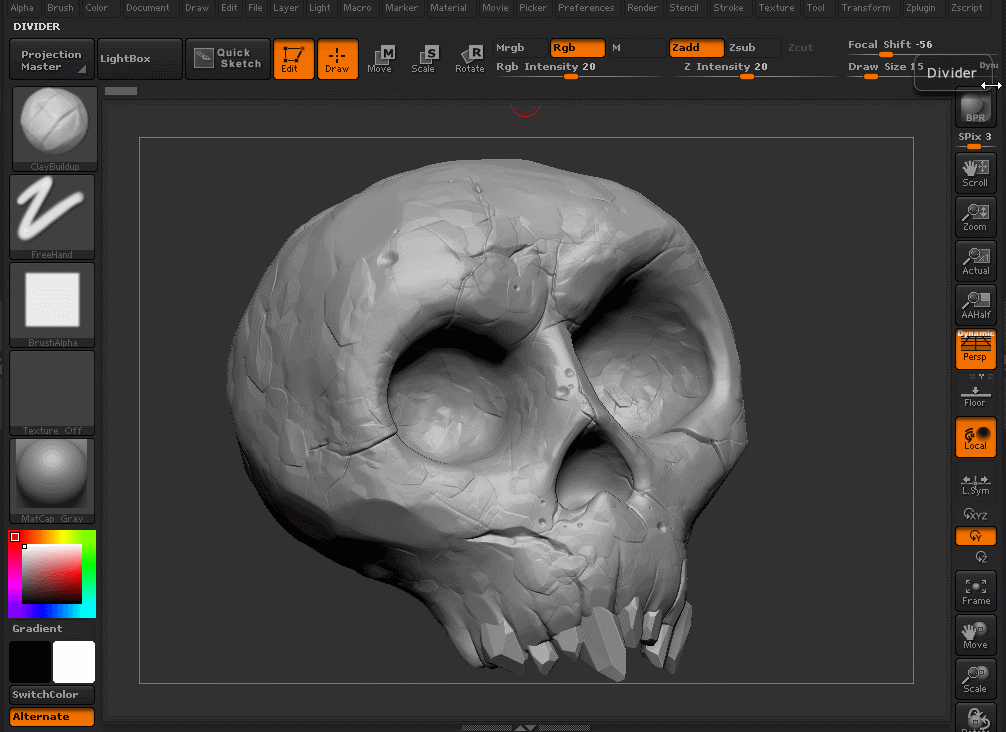Click the Scale transform mode icon
Image resolution: width=1006 pixels, height=732 pixels.
[423, 59]
